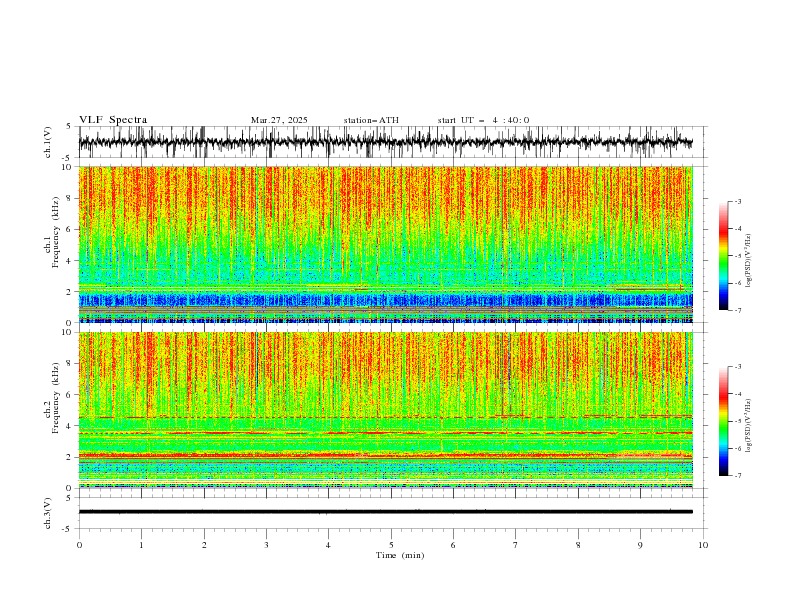792x612 pixels.
Task: Click time axis tick label "6"
Action: click(453, 545)
